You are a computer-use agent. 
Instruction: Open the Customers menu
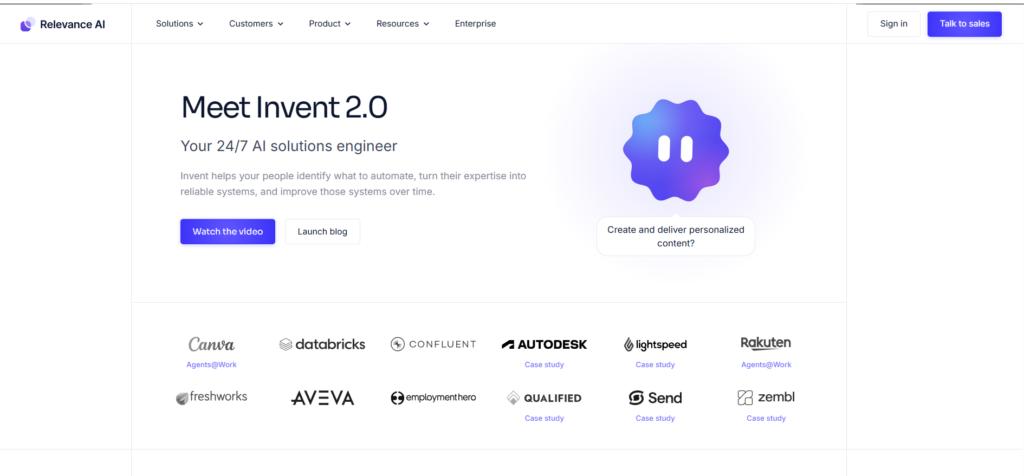[256, 24]
